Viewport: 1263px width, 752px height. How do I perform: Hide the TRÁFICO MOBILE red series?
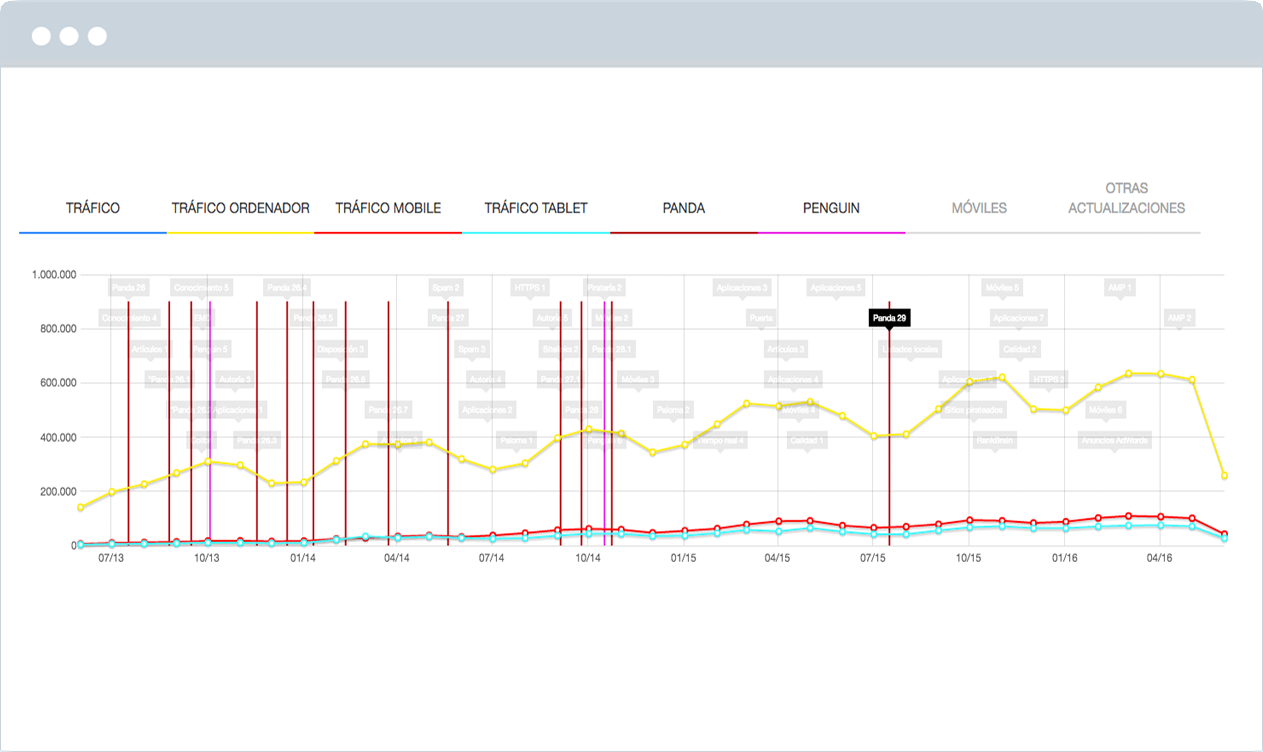[x=388, y=208]
